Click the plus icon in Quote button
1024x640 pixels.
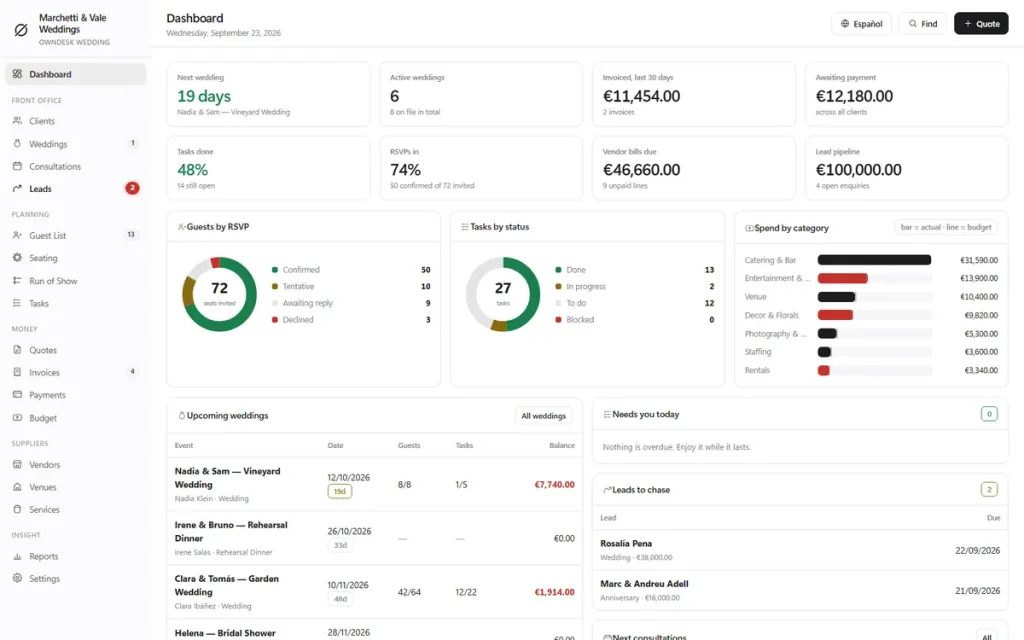(x=968, y=24)
